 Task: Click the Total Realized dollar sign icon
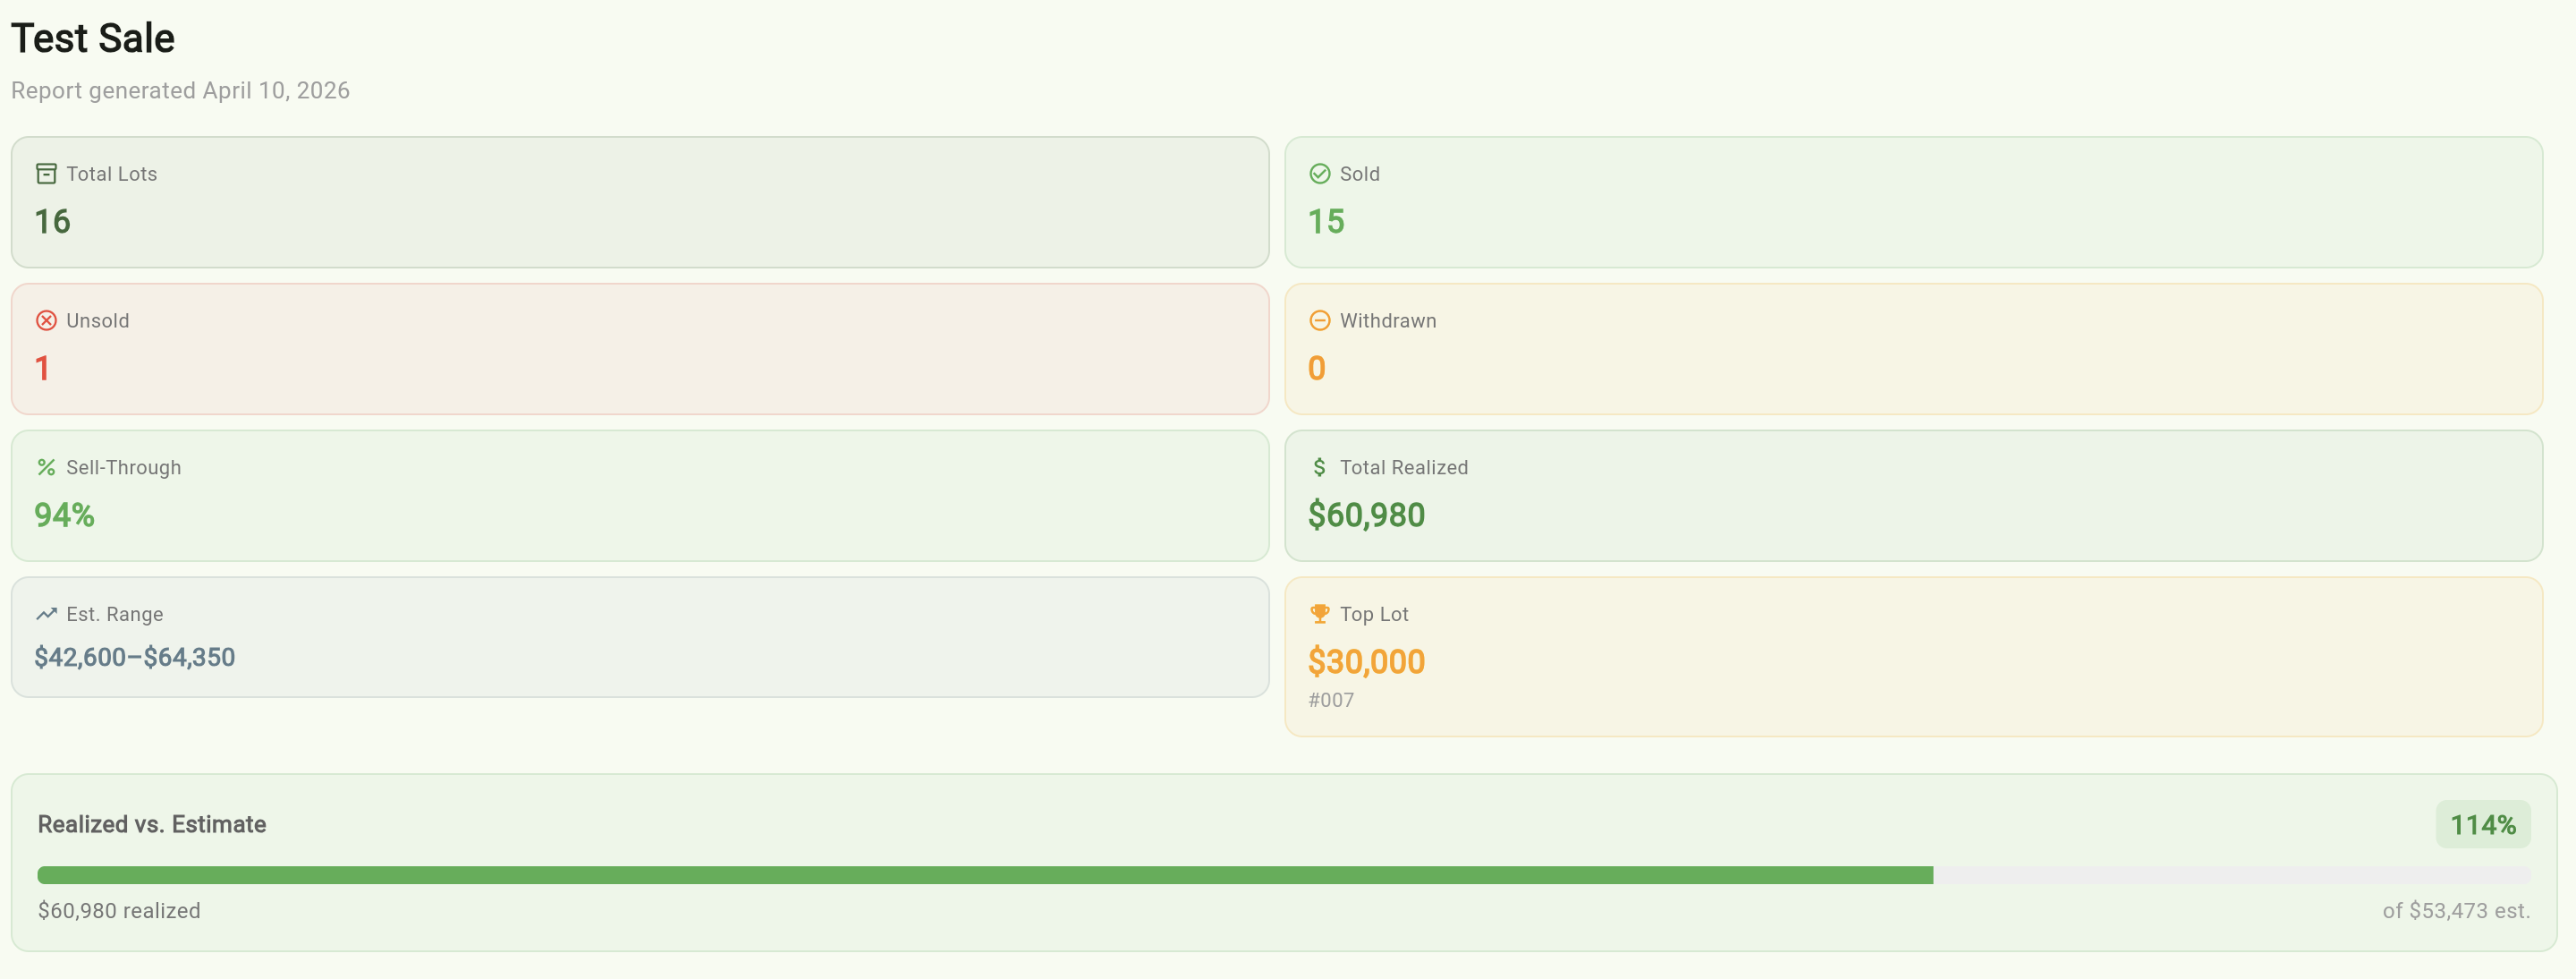[1319, 468]
